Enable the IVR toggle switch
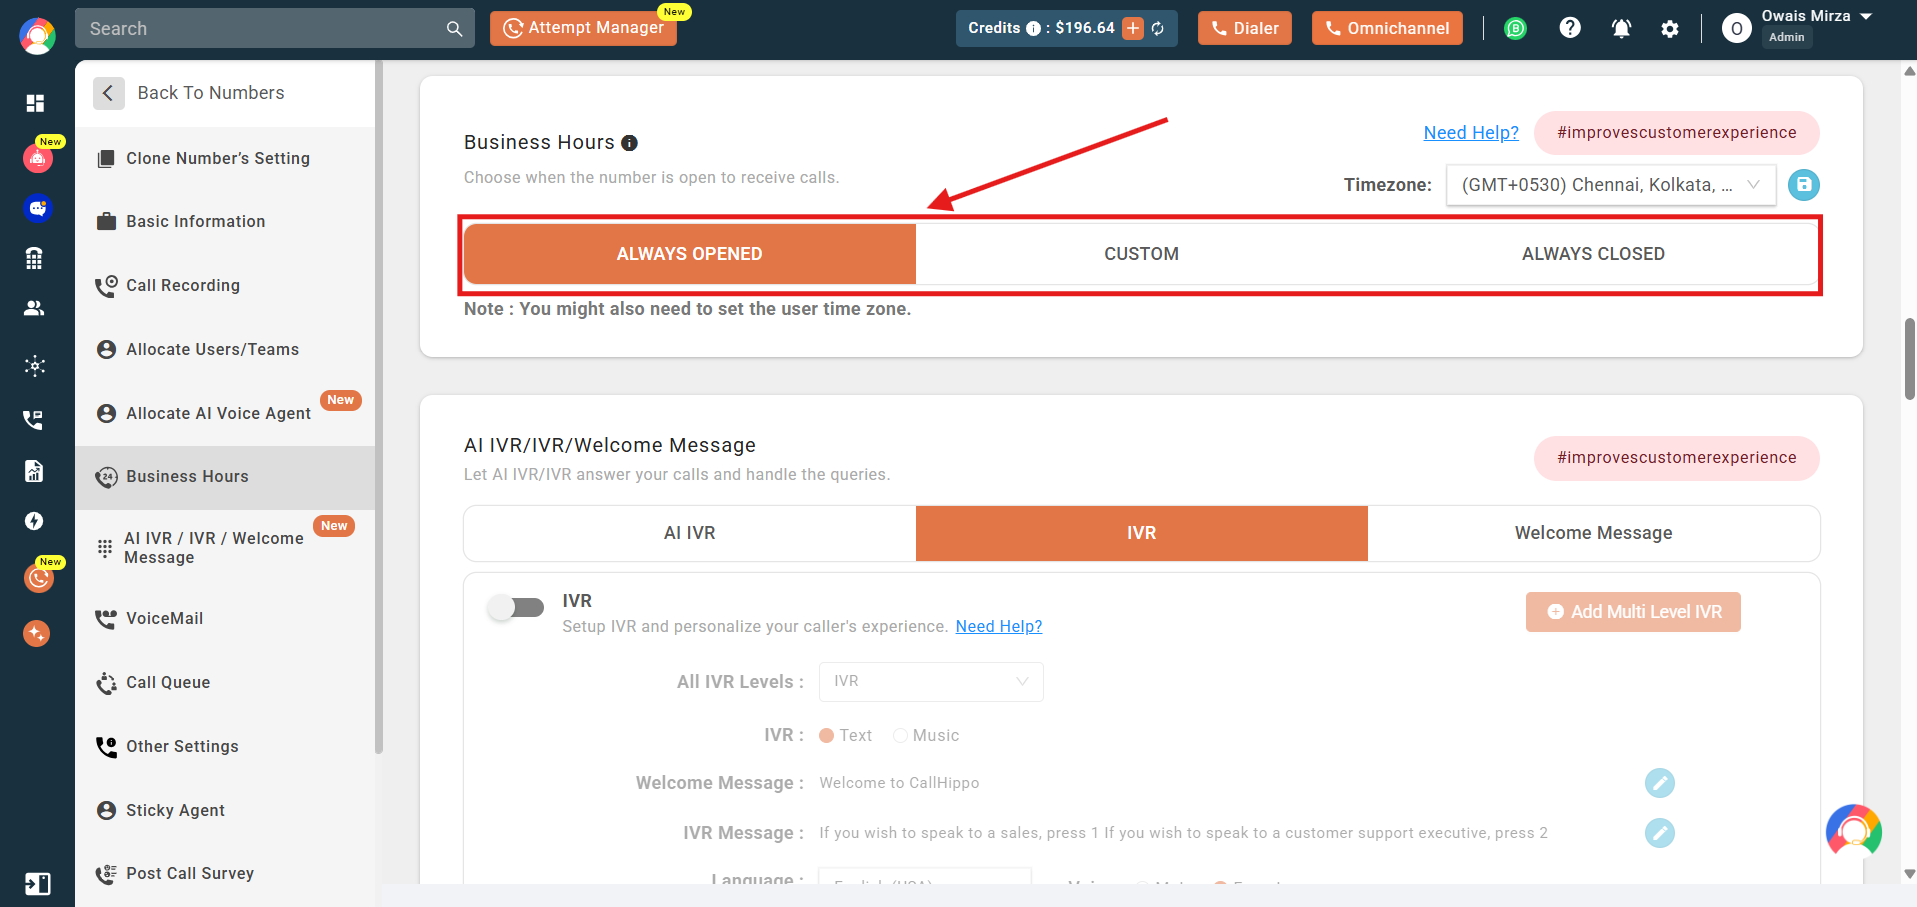Image resolution: width=1917 pixels, height=907 pixels. pyautogui.click(x=516, y=607)
